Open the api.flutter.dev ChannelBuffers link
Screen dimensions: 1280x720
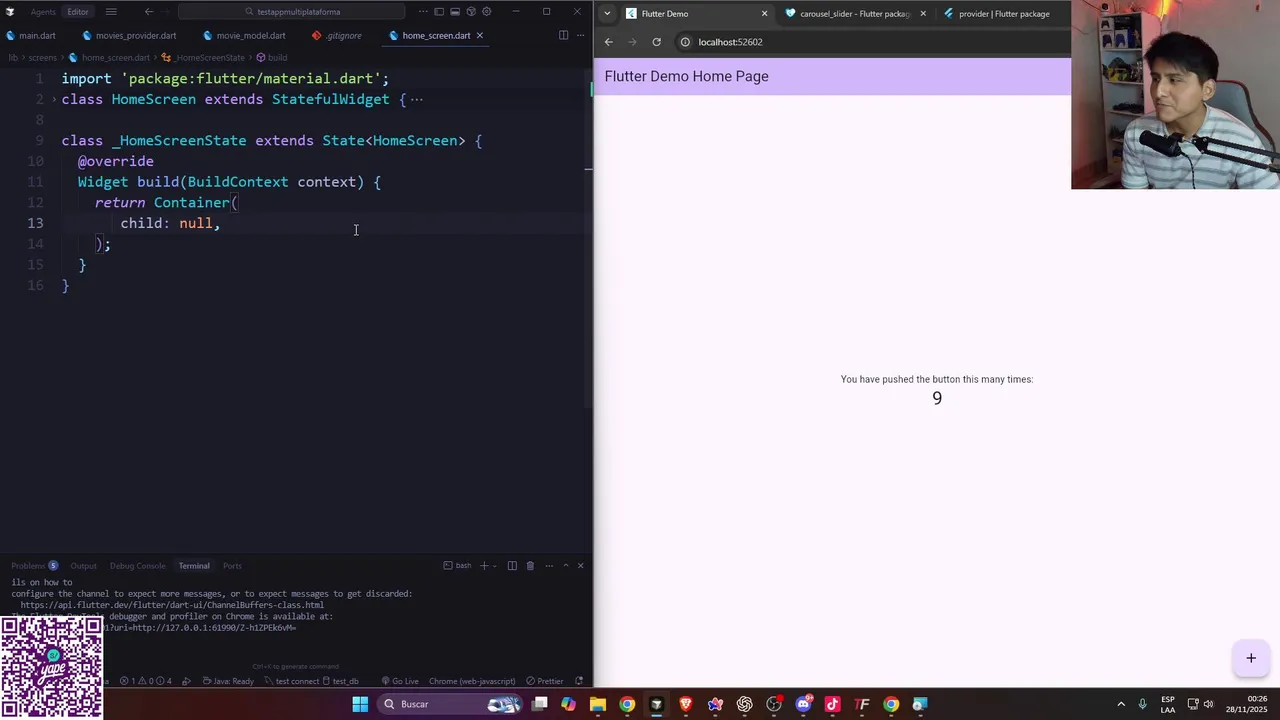(172, 605)
